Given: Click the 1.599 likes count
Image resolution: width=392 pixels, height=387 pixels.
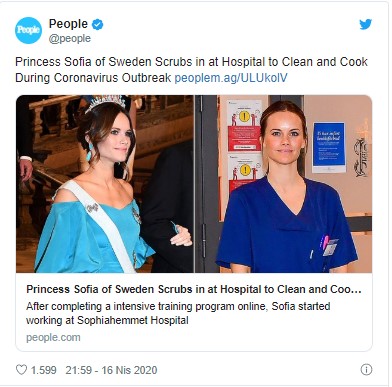Looking at the screenshot, I should (x=44, y=370).
